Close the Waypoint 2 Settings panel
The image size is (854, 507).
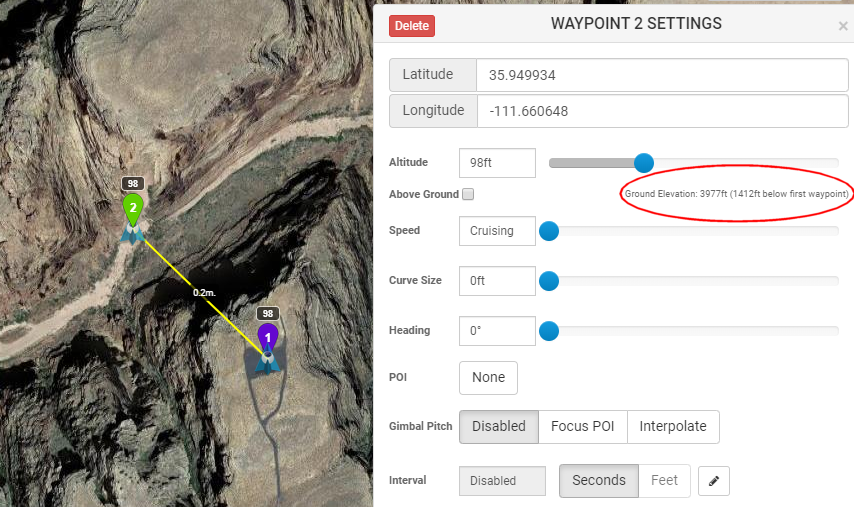pyautogui.click(x=843, y=26)
